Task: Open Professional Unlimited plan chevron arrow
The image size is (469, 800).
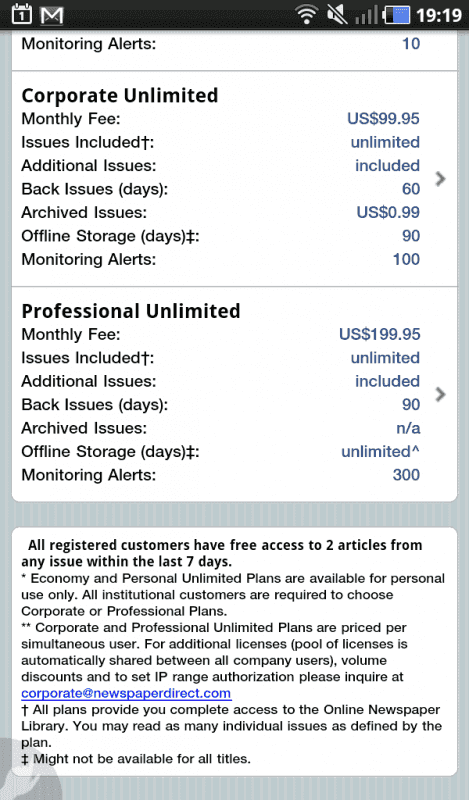Action: point(440,394)
